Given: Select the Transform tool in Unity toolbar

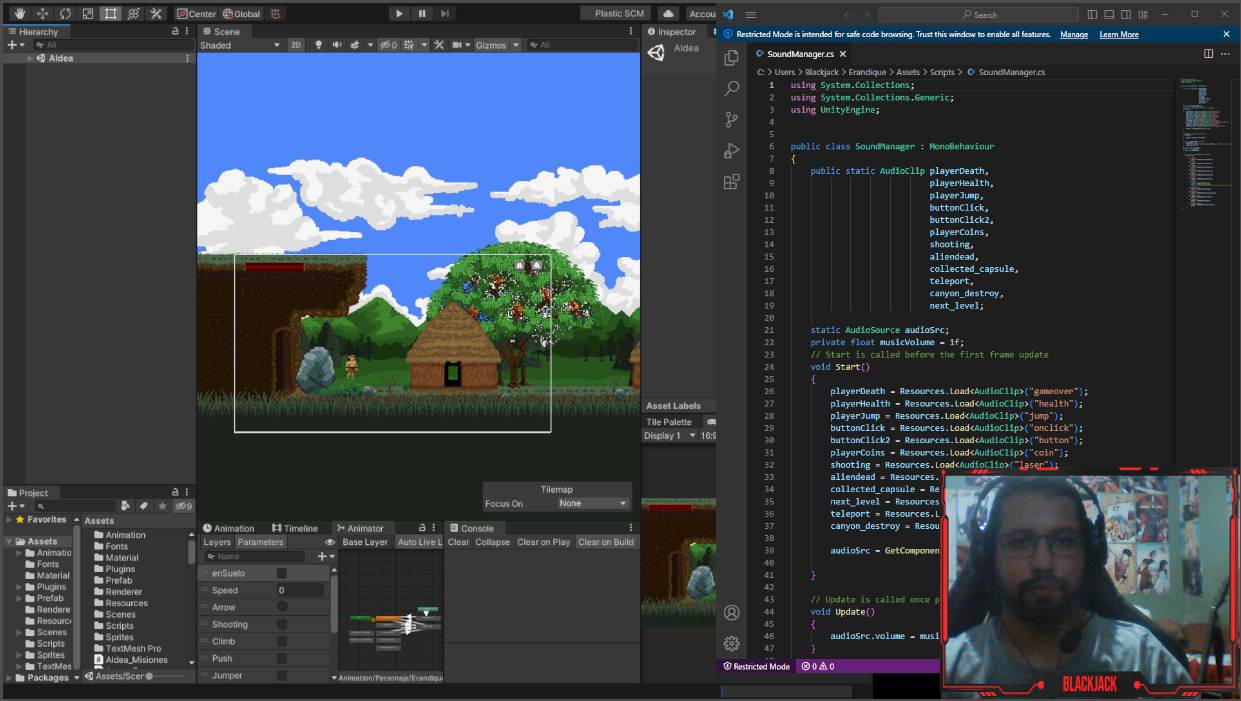Looking at the screenshot, I should tap(134, 14).
